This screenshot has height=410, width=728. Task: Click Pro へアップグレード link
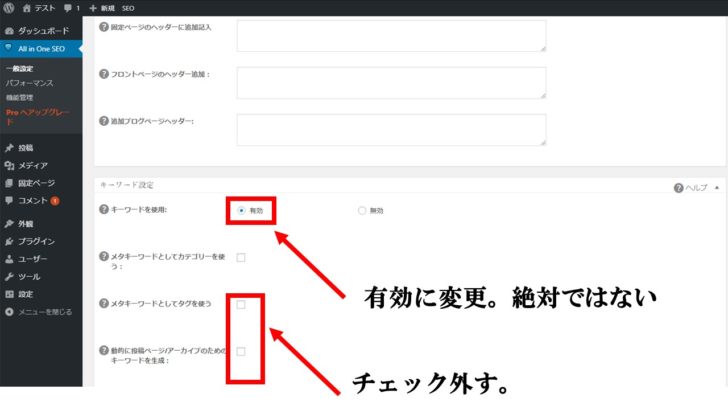coord(38,116)
